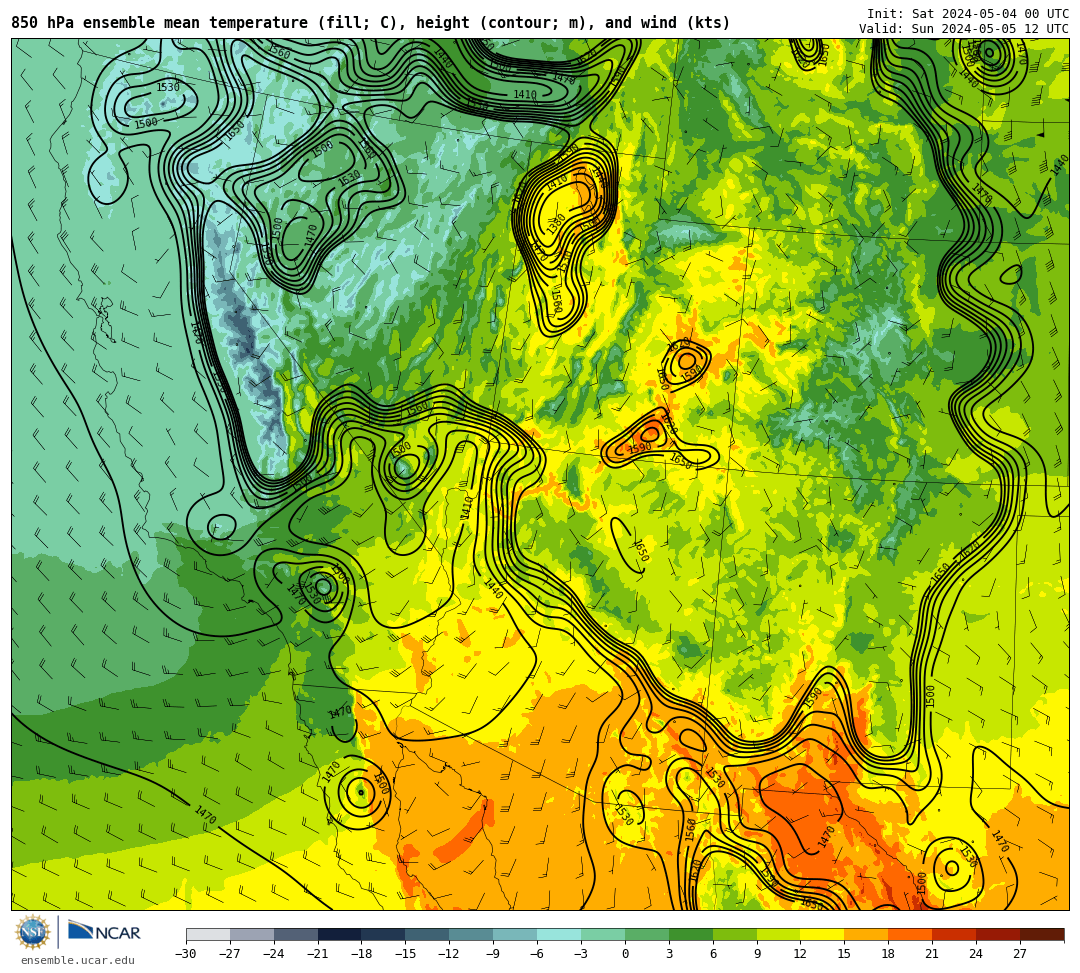1080x973 pixels.
Task: Click the Valid: Sun 2024-05-05 12 UTC line
Action: pos(964,29)
